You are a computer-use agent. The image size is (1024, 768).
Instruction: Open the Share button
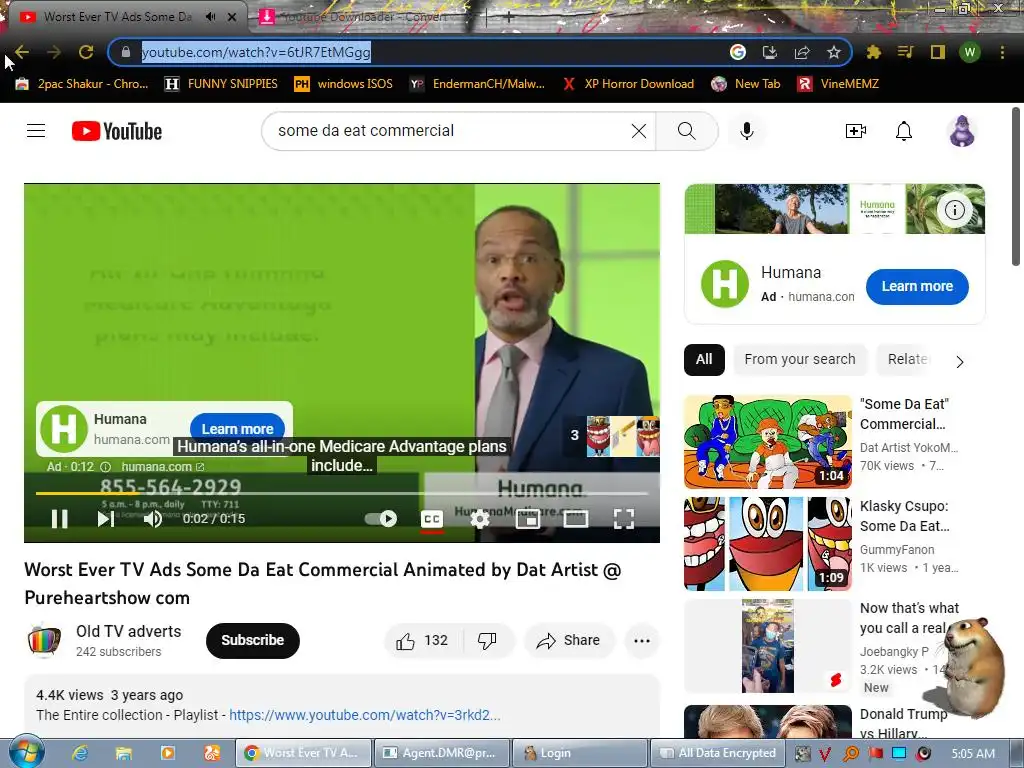pos(568,641)
